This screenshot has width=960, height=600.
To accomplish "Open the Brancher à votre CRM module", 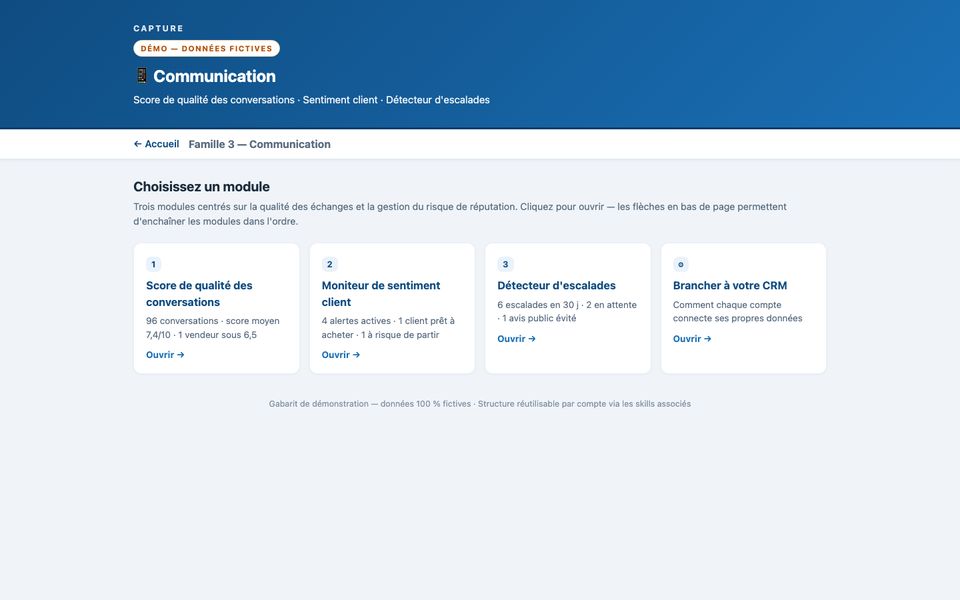I will [744, 309].
